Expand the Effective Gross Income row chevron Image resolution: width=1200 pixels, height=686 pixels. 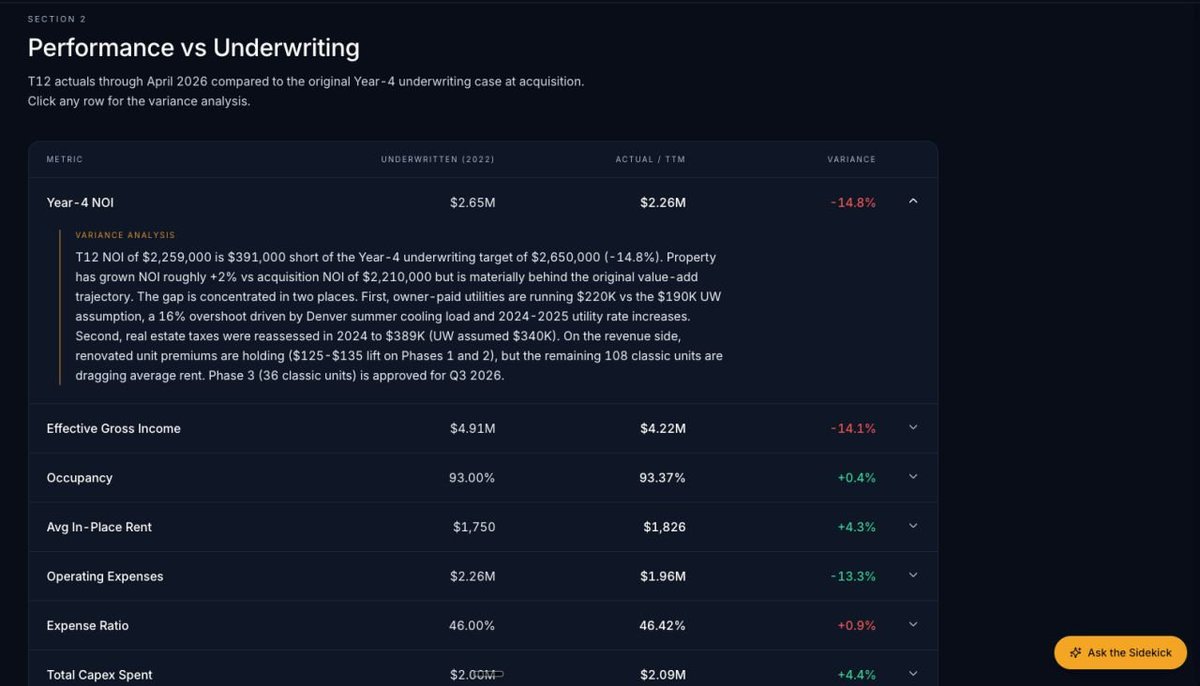tap(913, 428)
